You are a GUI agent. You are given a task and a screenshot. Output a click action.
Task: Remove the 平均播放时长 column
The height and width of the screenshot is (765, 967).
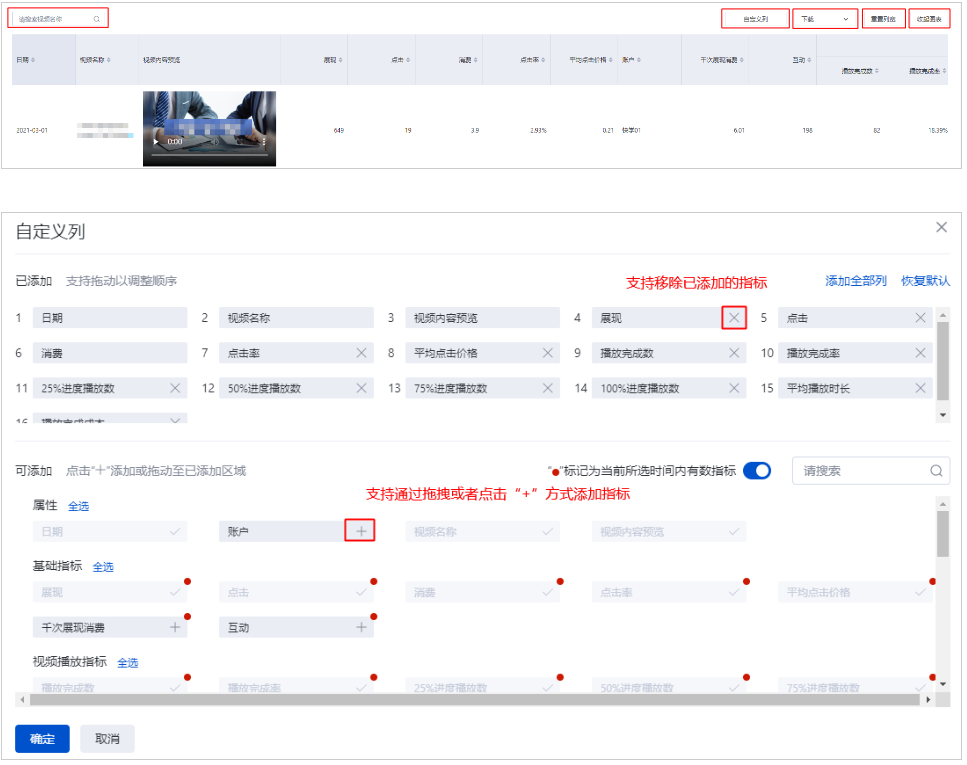point(920,388)
